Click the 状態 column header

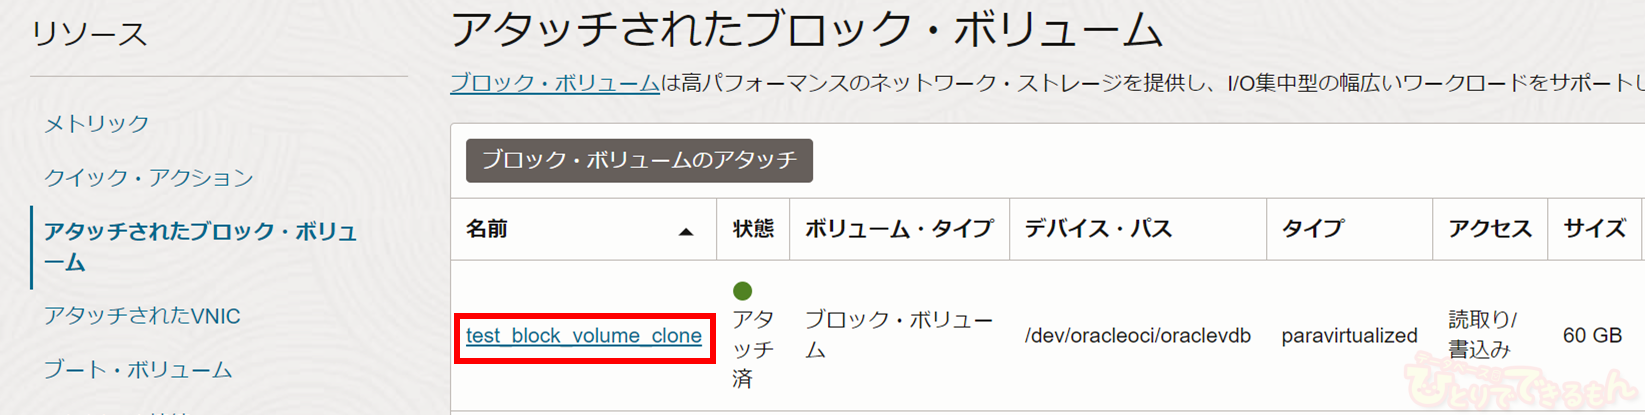click(x=753, y=229)
